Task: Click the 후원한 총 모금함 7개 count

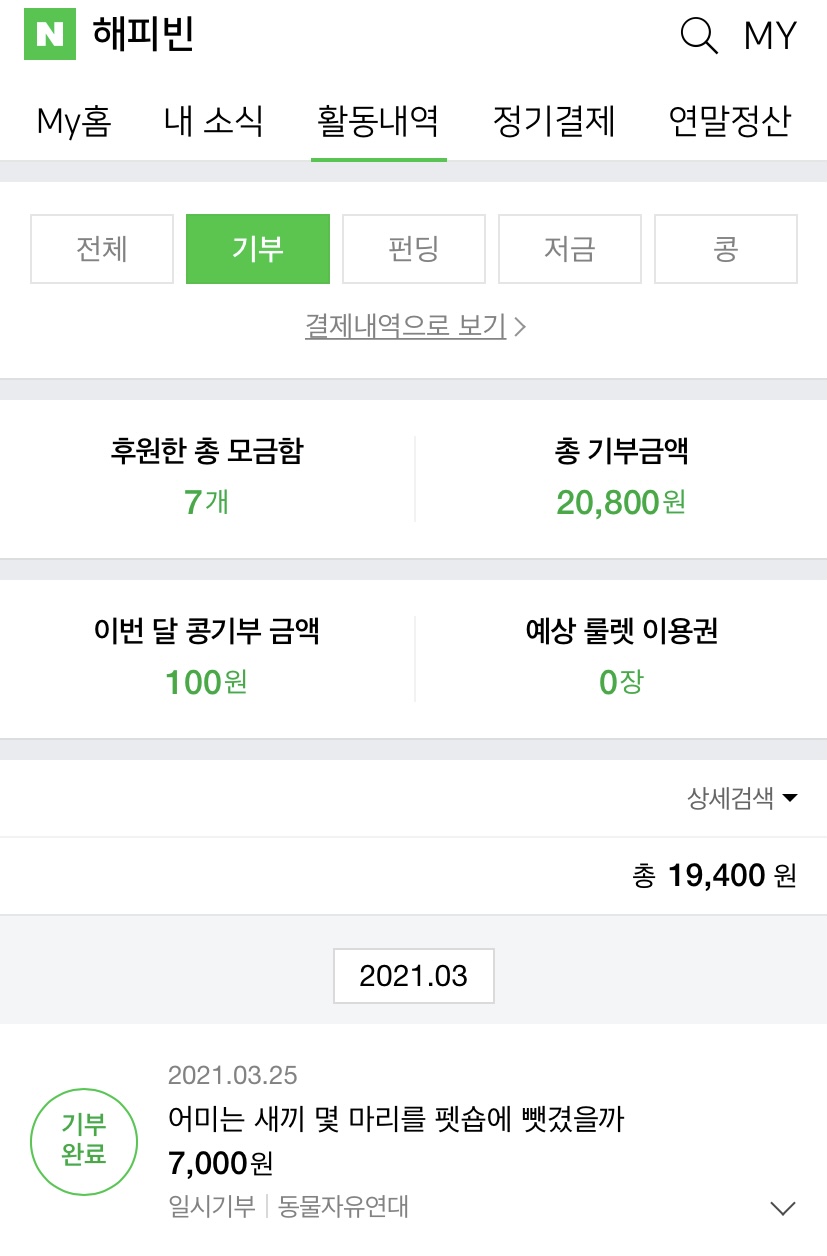Action: pyautogui.click(x=207, y=501)
